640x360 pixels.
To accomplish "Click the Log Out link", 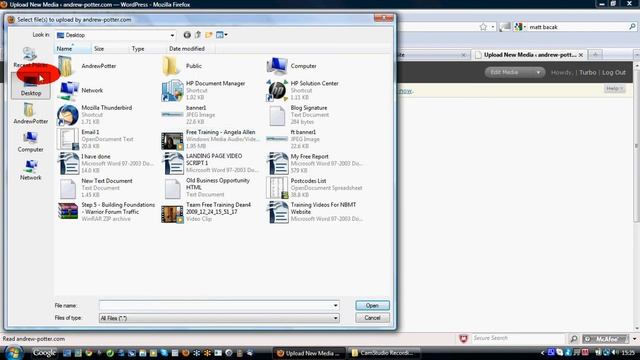I will pyautogui.click(x=614, y=72).
